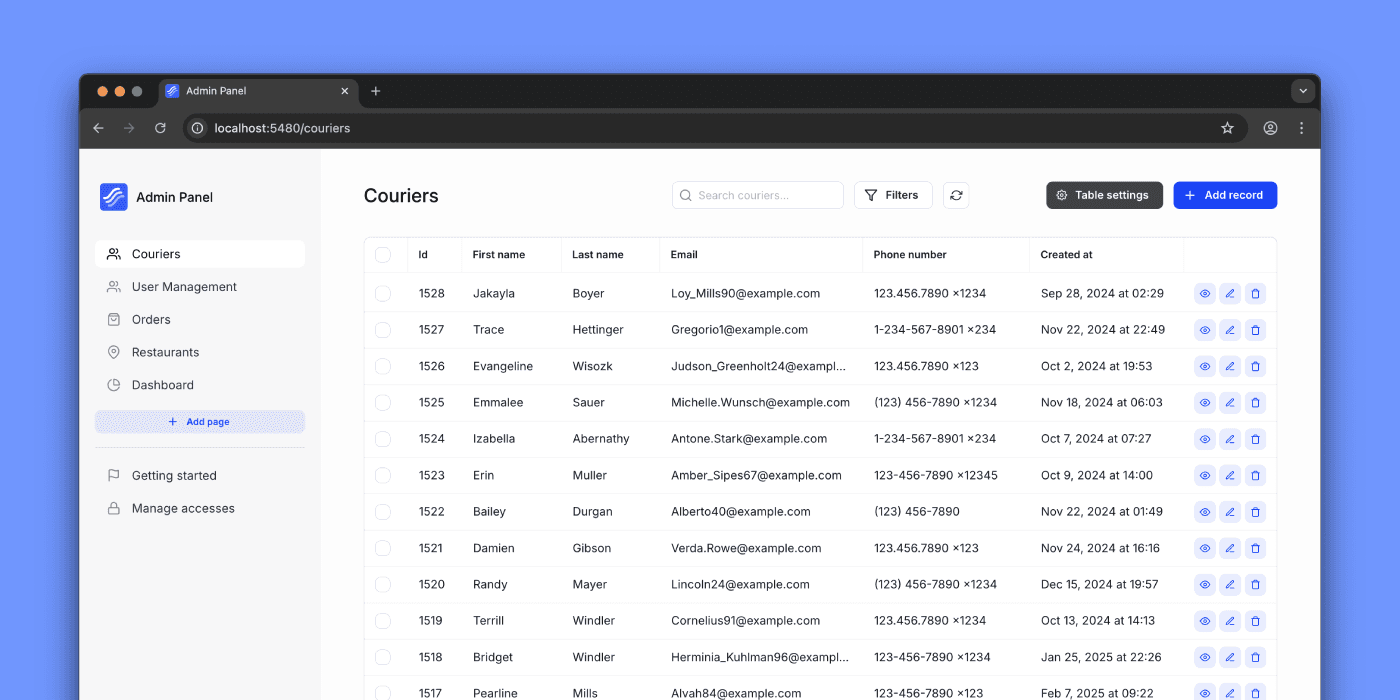
Task: Open Table settings
Action: click(1104, 195)
